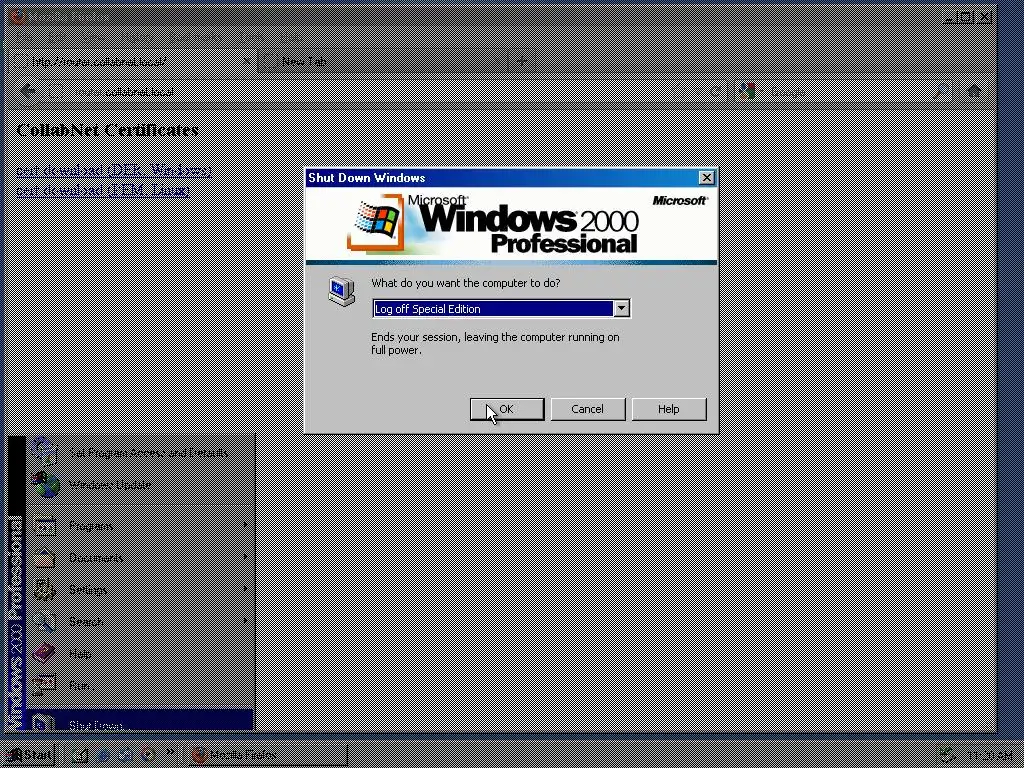Open the Log off Special Edition dropdown arrow
Viewport: 1024px width, 768px height.
[x=622, y=308]
